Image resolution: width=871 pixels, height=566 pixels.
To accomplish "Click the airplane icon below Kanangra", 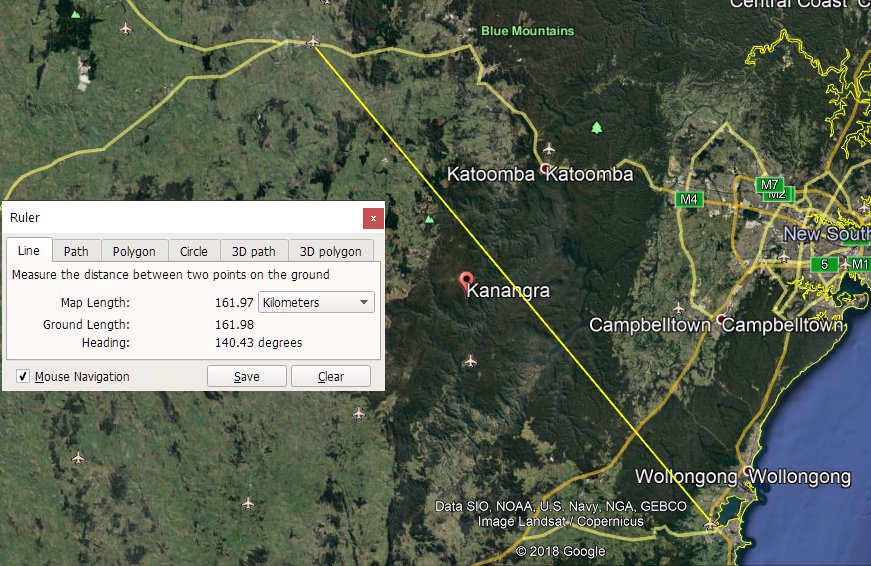I will click(470, 362).
